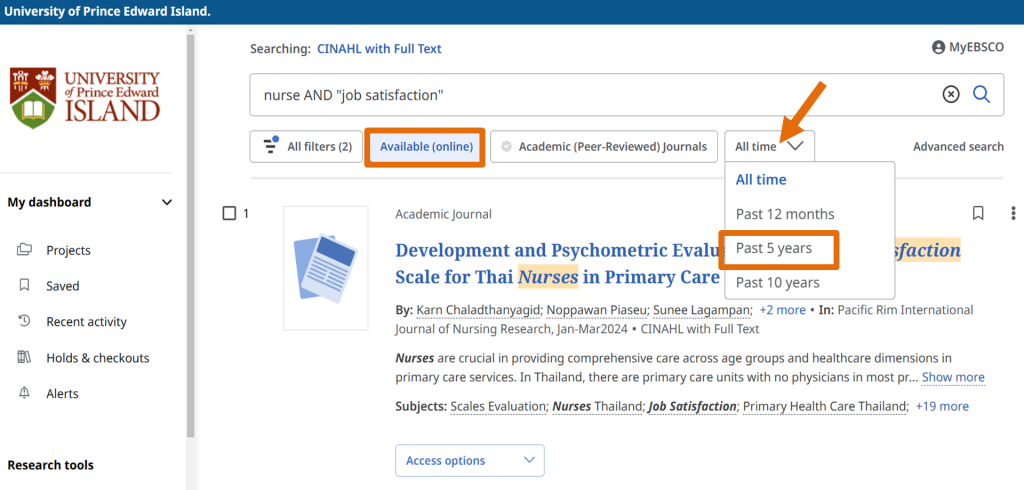Bookmark the first result with save icon

click(x=978, y=213)
